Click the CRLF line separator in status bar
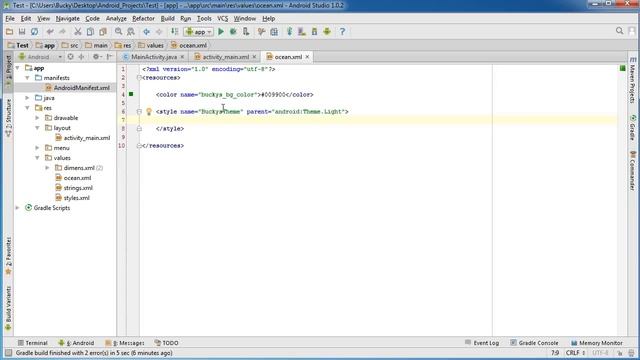Image resolution: width=640 pixels, height=360 pixels. 576,353
